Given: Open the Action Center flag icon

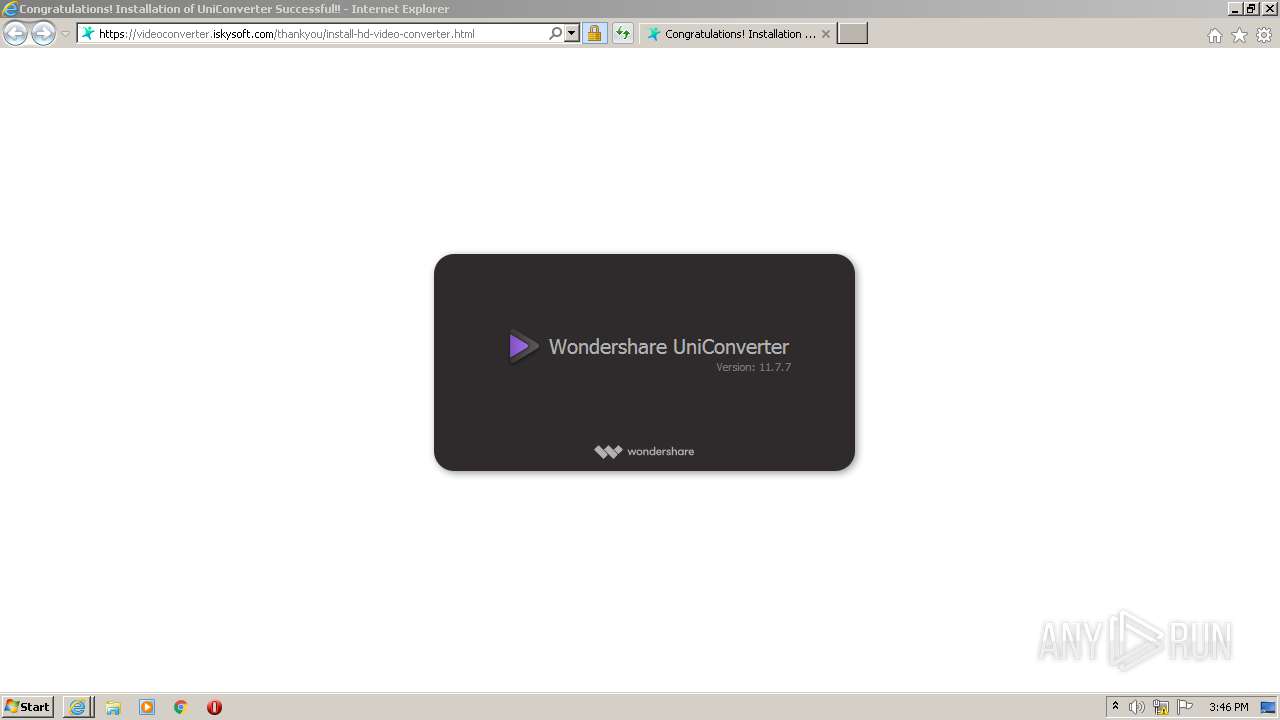Looking at the screenshot, I should (1185, 707).
